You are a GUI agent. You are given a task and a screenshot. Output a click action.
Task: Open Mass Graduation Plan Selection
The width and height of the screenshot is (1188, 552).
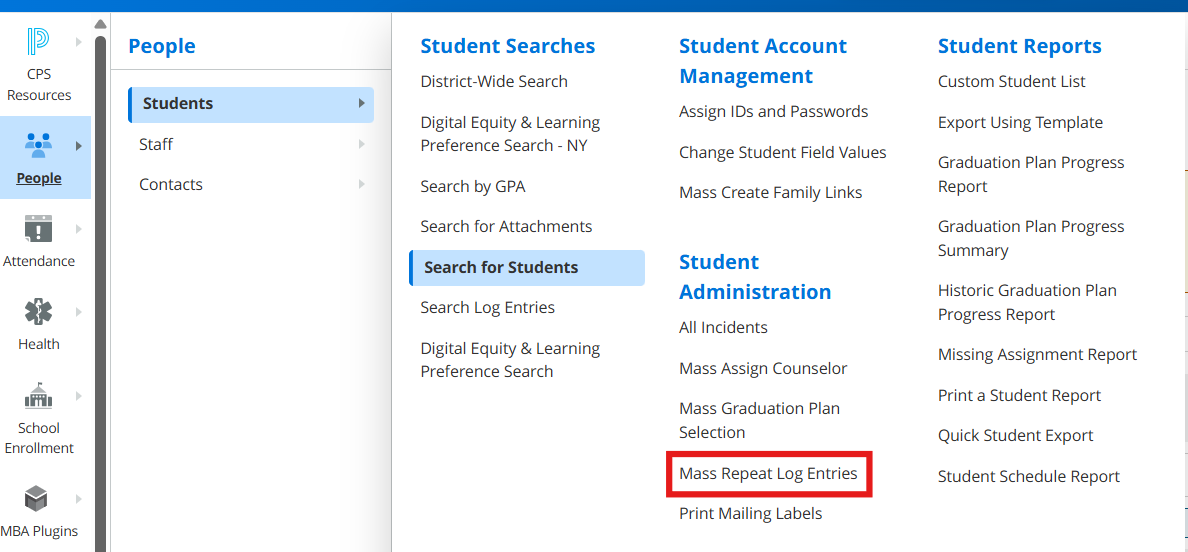(x=759, y=420)
